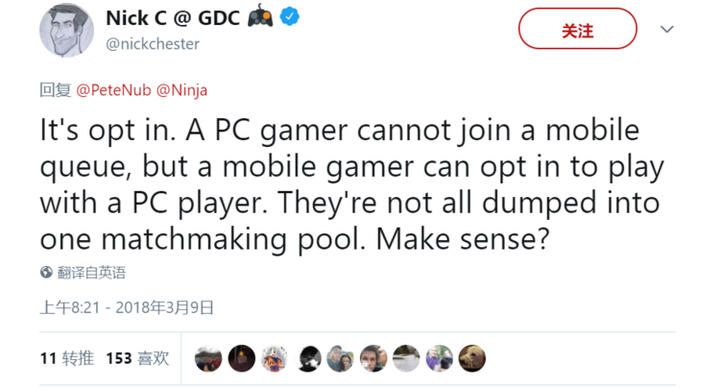The height and width of the screenshot is (388, 720).
Task: Open first liker's avatar
Action: [208, 358]
